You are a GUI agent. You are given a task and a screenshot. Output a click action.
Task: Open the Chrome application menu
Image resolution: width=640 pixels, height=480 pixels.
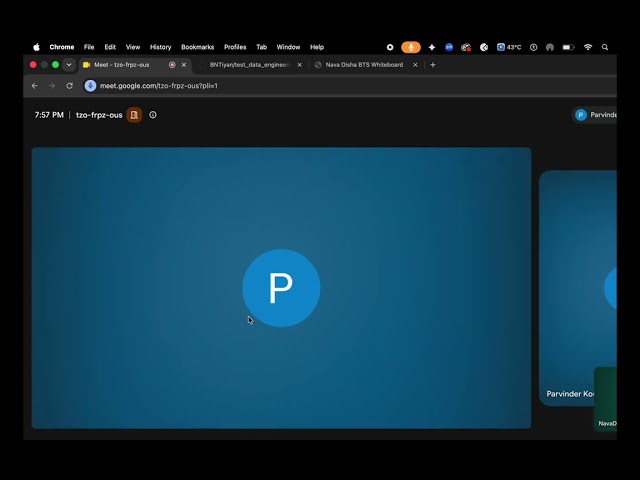(x=62, y=47)
